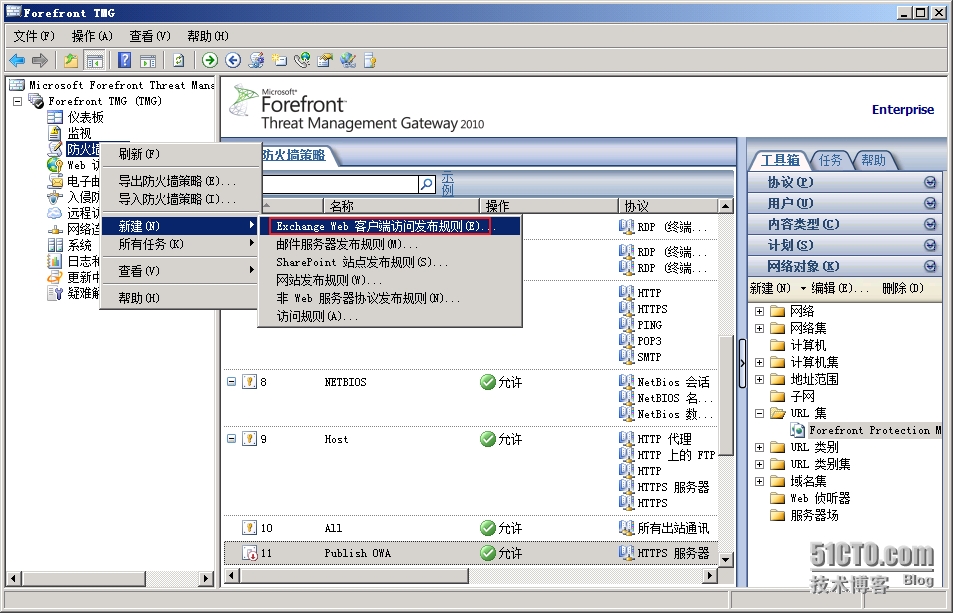The image size is (953, 613).
Task: Click the search magnifier icon beside the search box
Action: [427, 184]
